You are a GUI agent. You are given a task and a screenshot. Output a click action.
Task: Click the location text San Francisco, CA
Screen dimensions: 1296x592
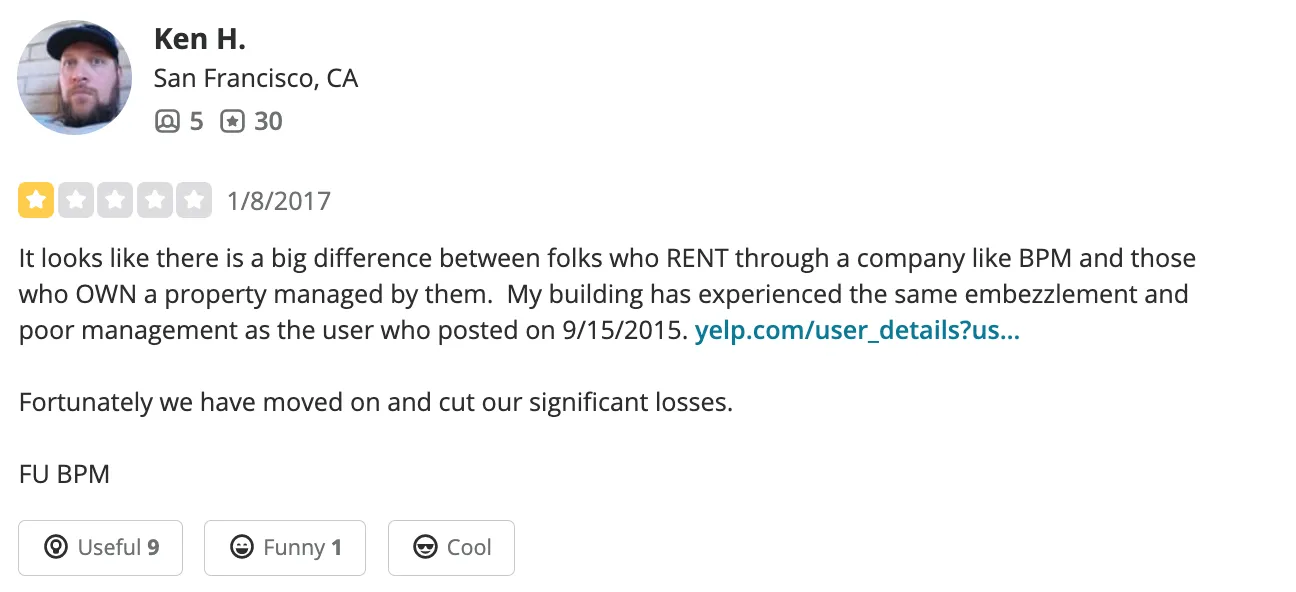coord(256,78)
